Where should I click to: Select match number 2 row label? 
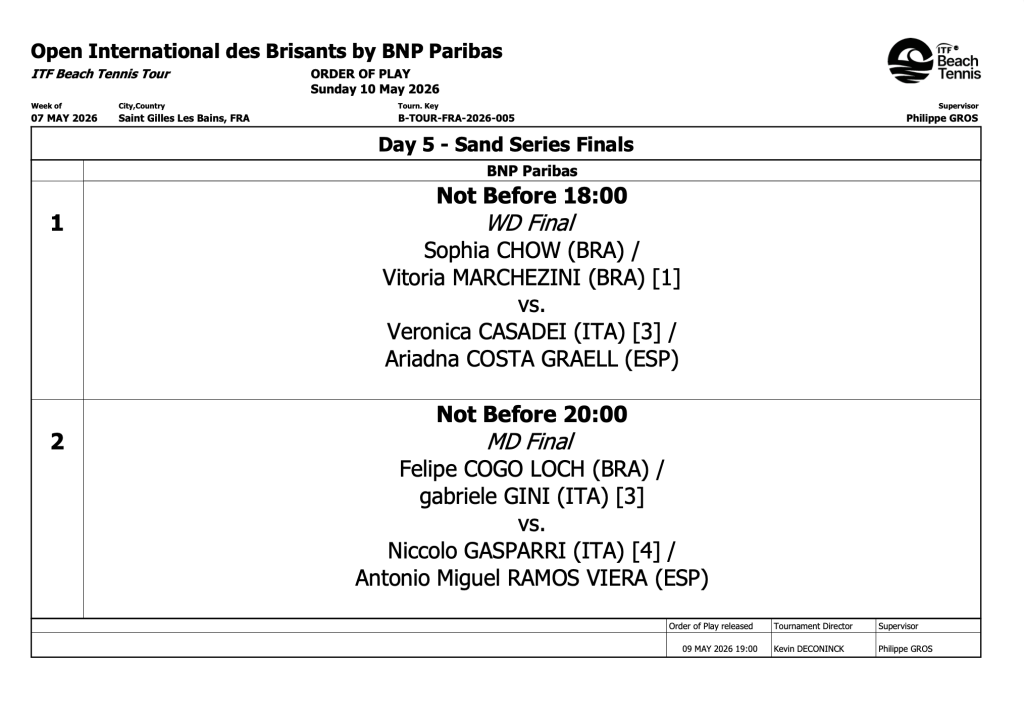pos(57,442)
